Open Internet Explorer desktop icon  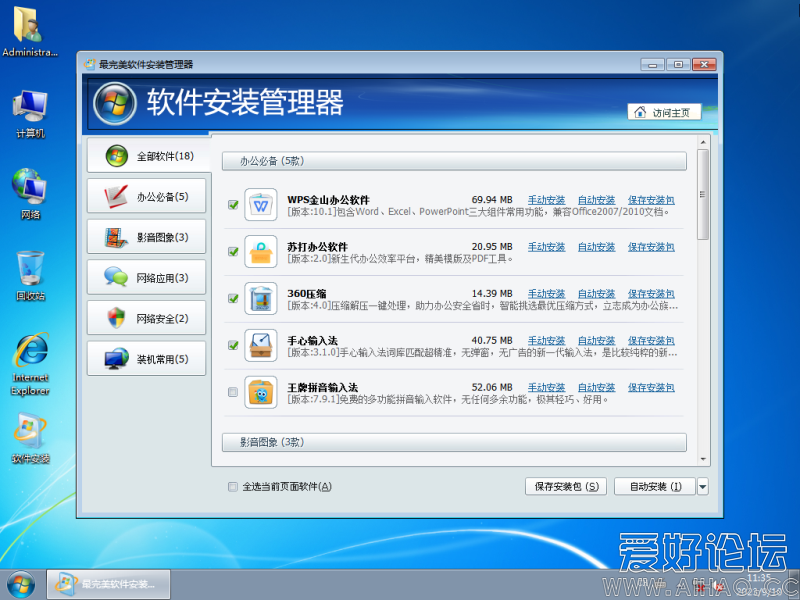click(30, 355)
